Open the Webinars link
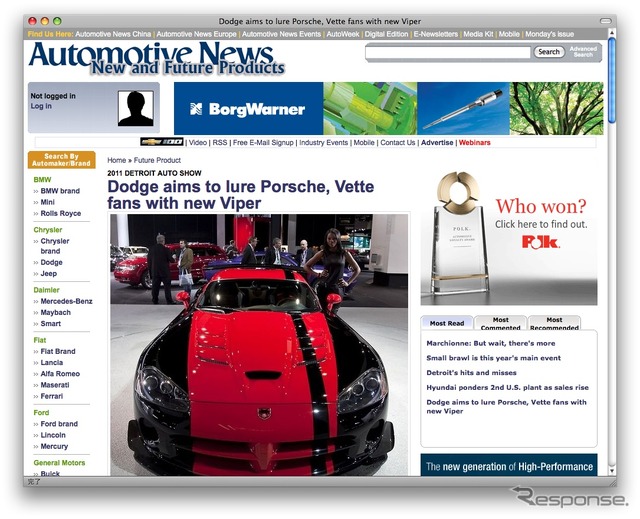Viewport: 640px width, 519px height. [474, 143]
